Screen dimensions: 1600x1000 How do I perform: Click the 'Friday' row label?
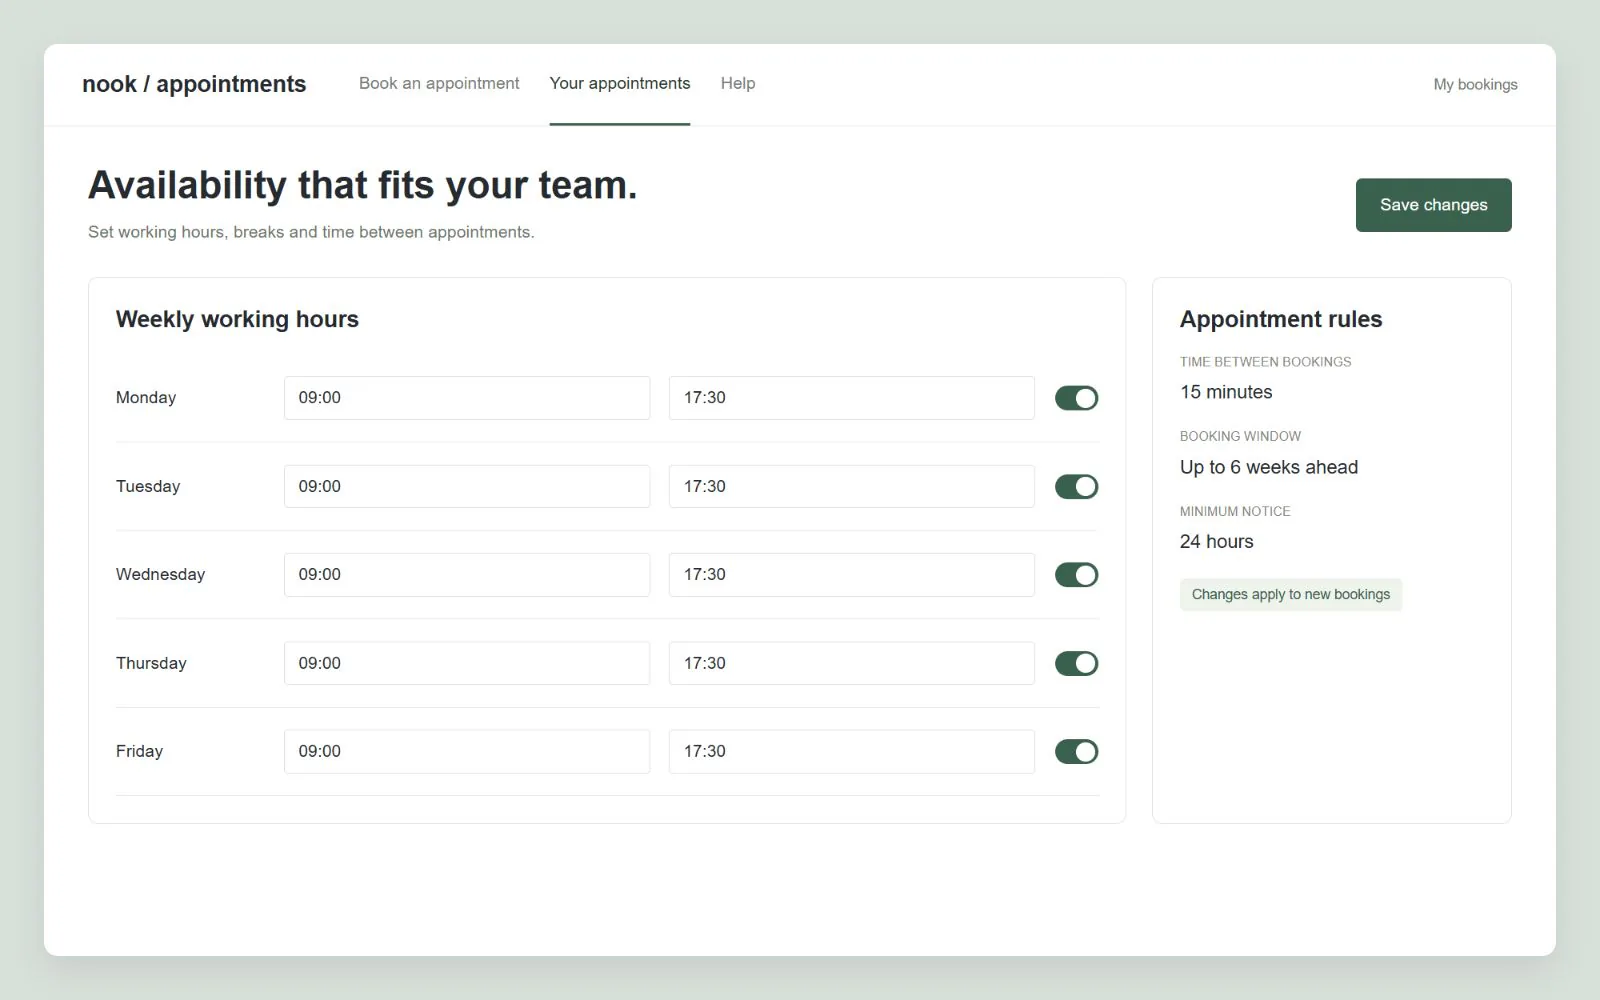[x=139, y=752]
